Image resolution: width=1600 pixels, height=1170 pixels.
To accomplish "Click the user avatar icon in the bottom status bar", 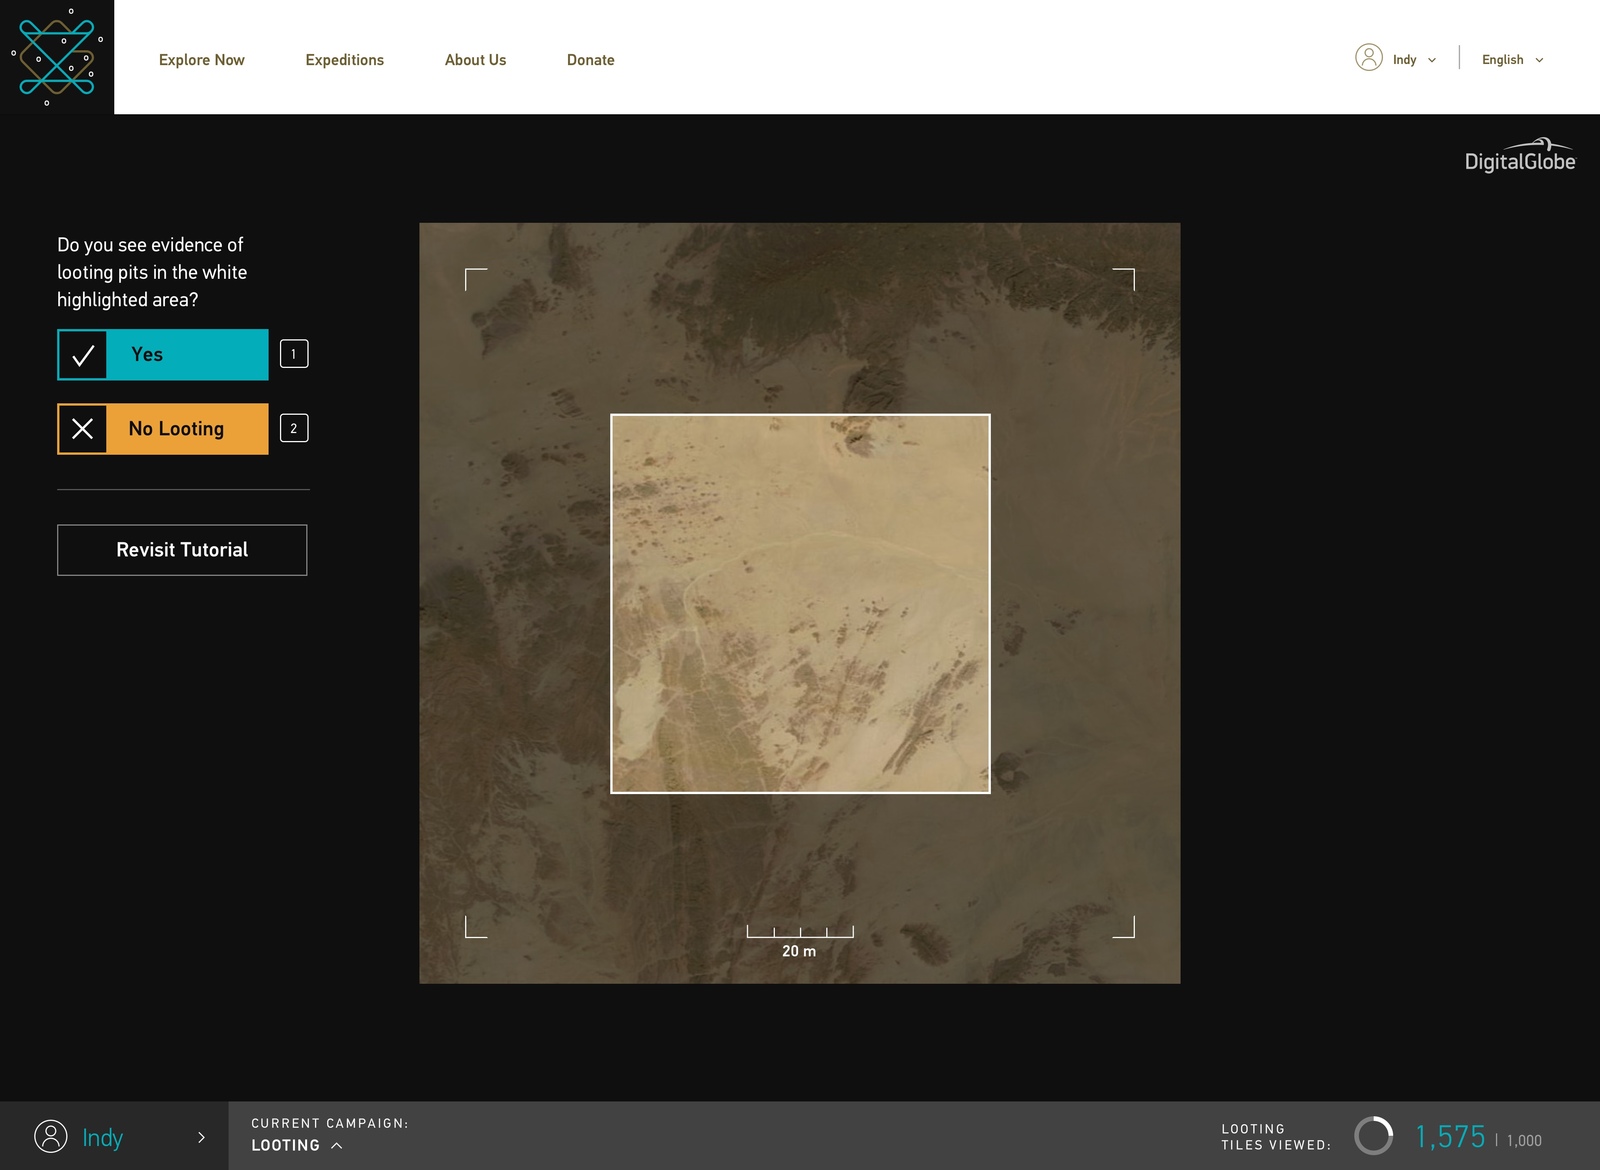I will pos(49,1137).
